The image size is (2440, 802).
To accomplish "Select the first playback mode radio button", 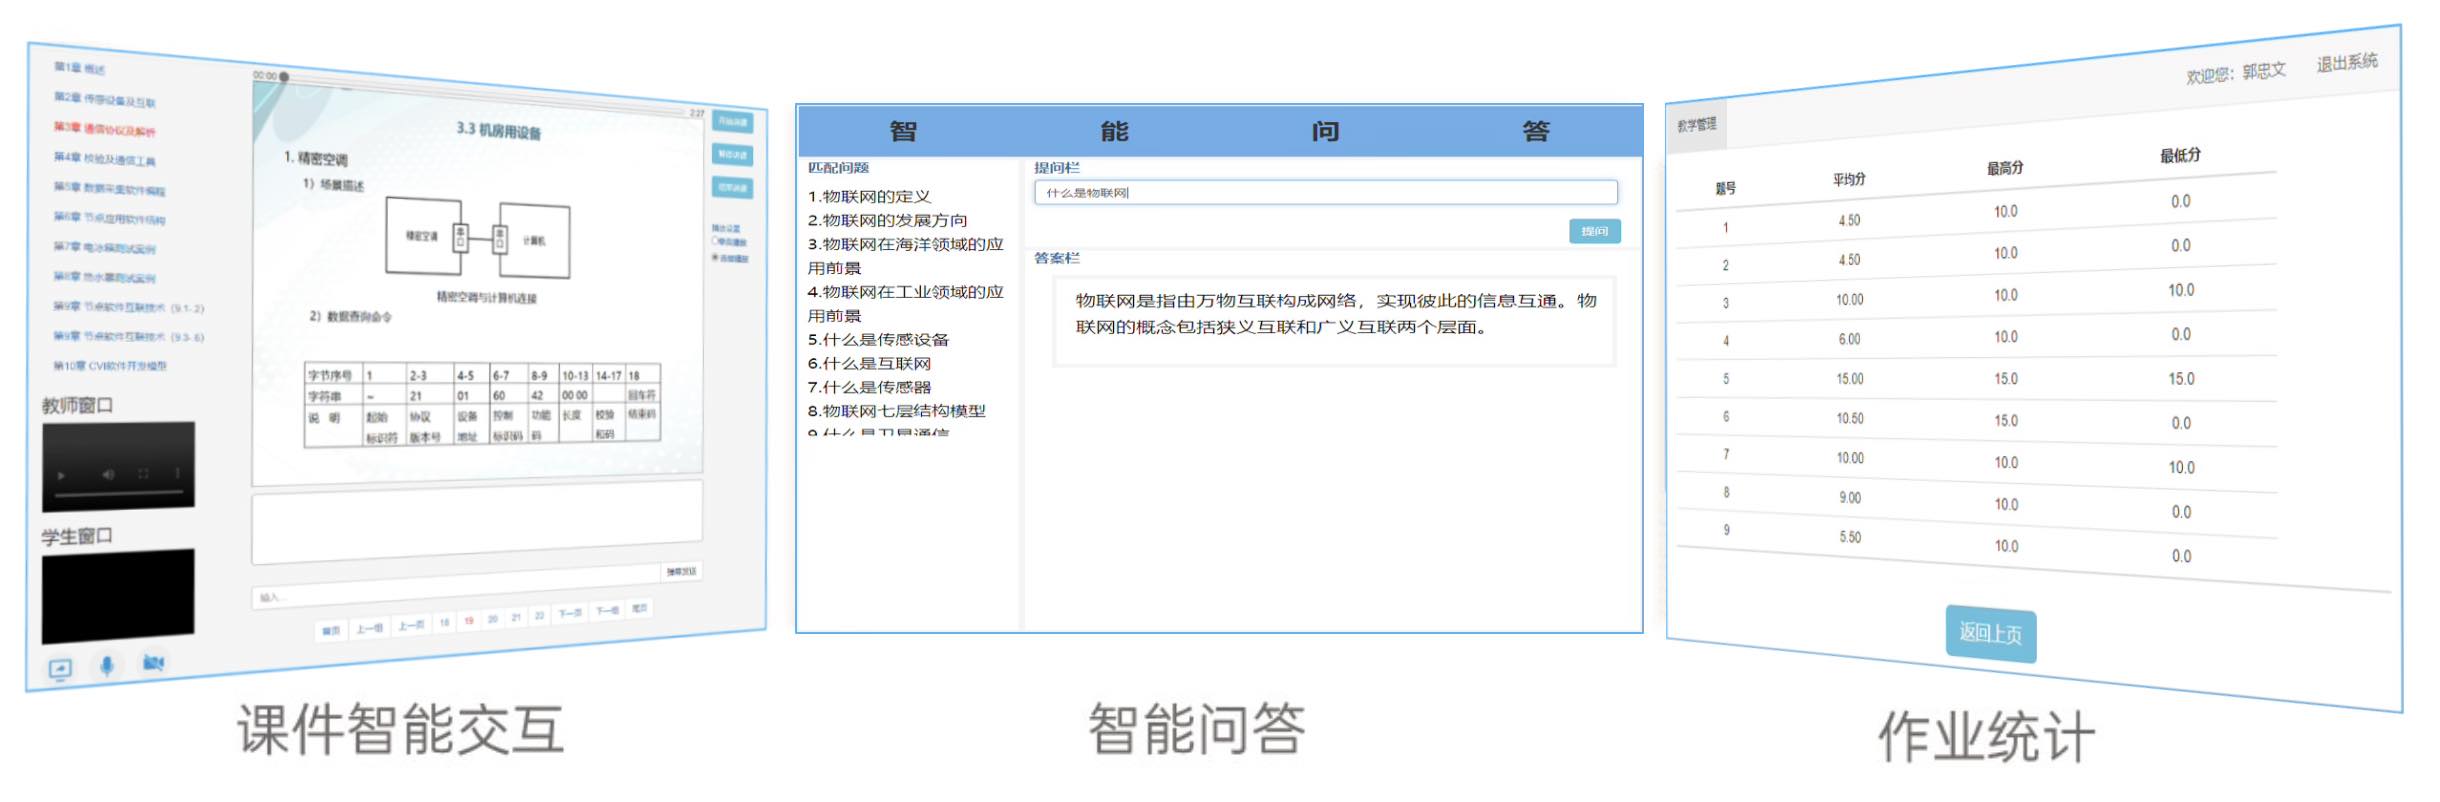I will tap(716, 241).
